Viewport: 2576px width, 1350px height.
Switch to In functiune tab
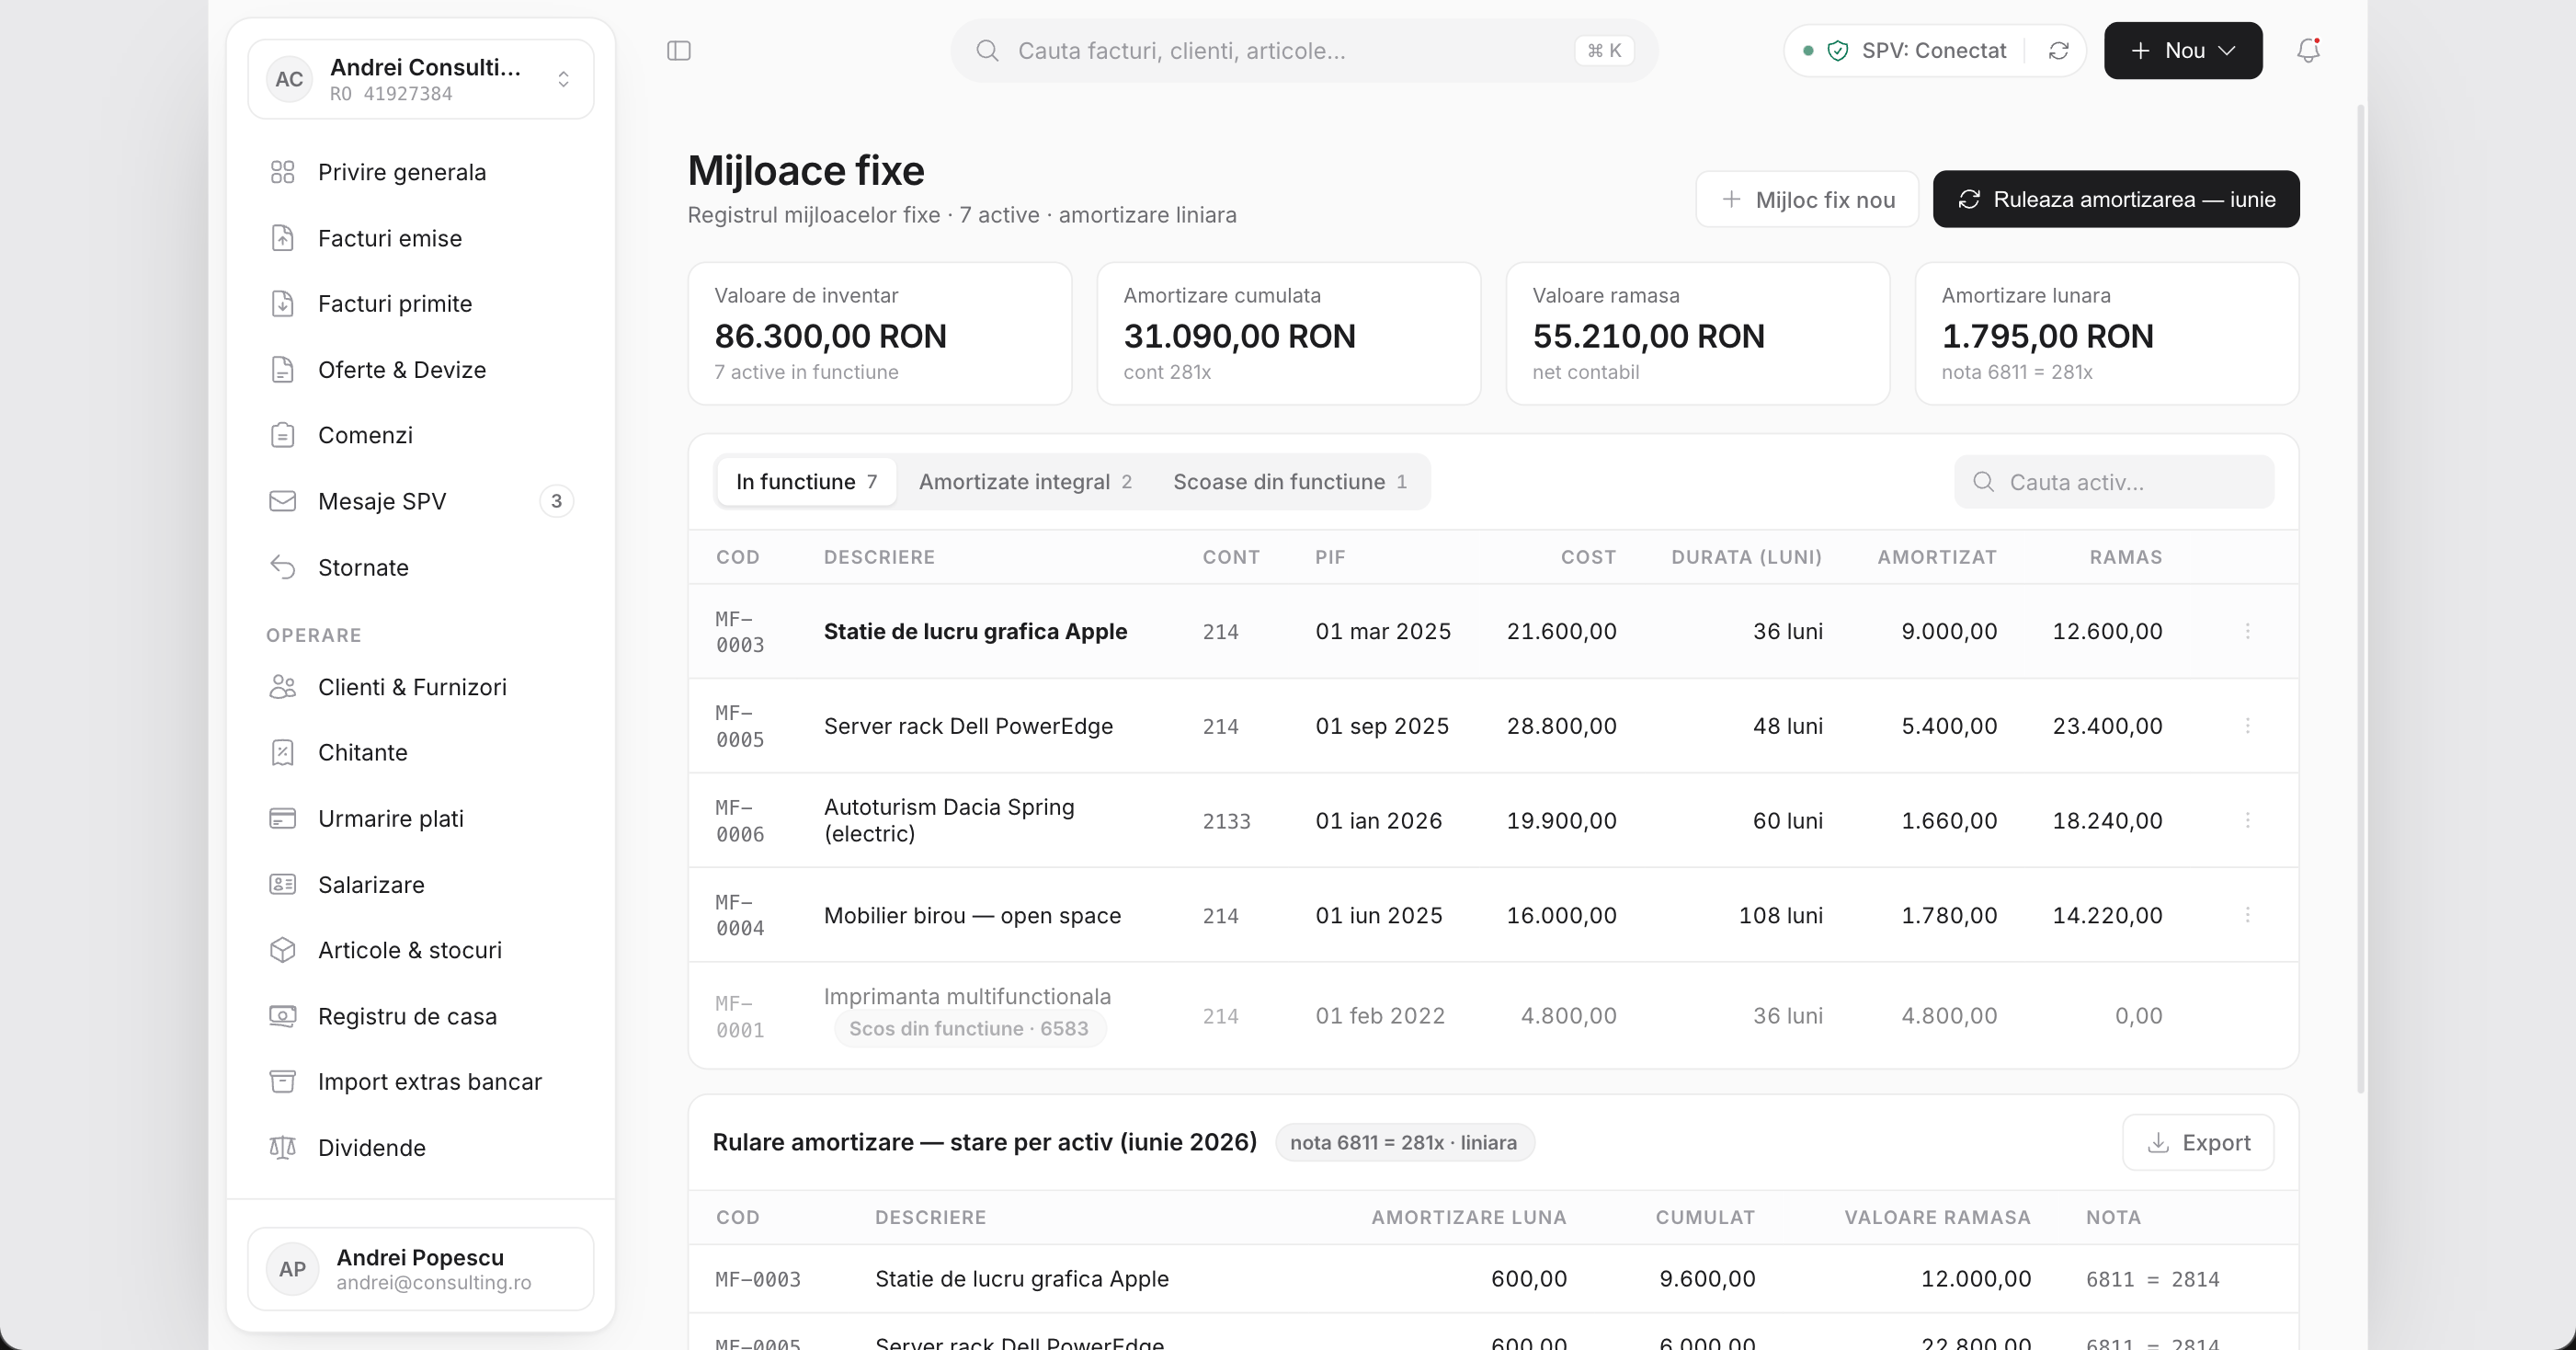point(806,482)
